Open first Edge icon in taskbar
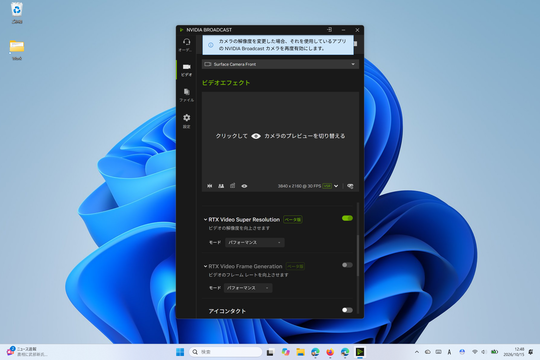Screen dimensions: 540x360 (315, 352)
